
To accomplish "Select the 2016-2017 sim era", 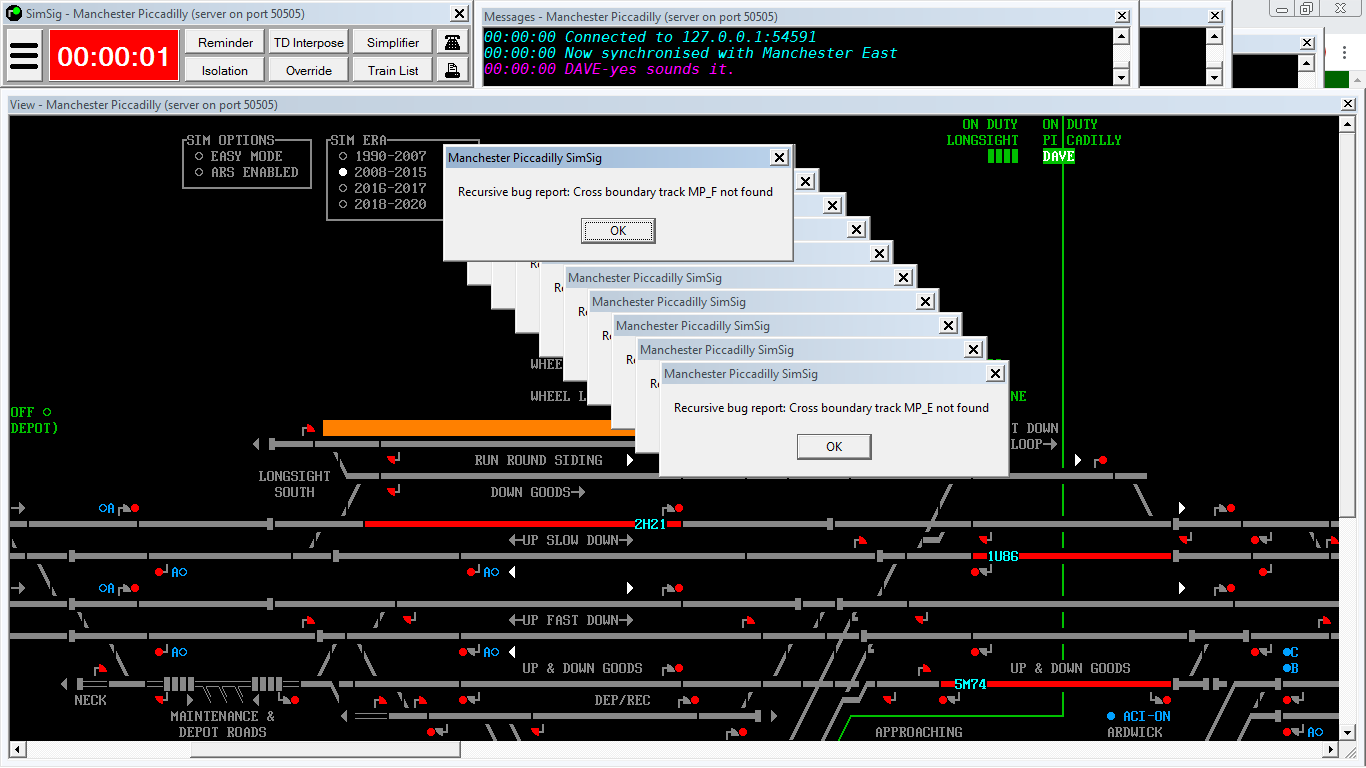I will pyautogui.click(x=344, y=188).
